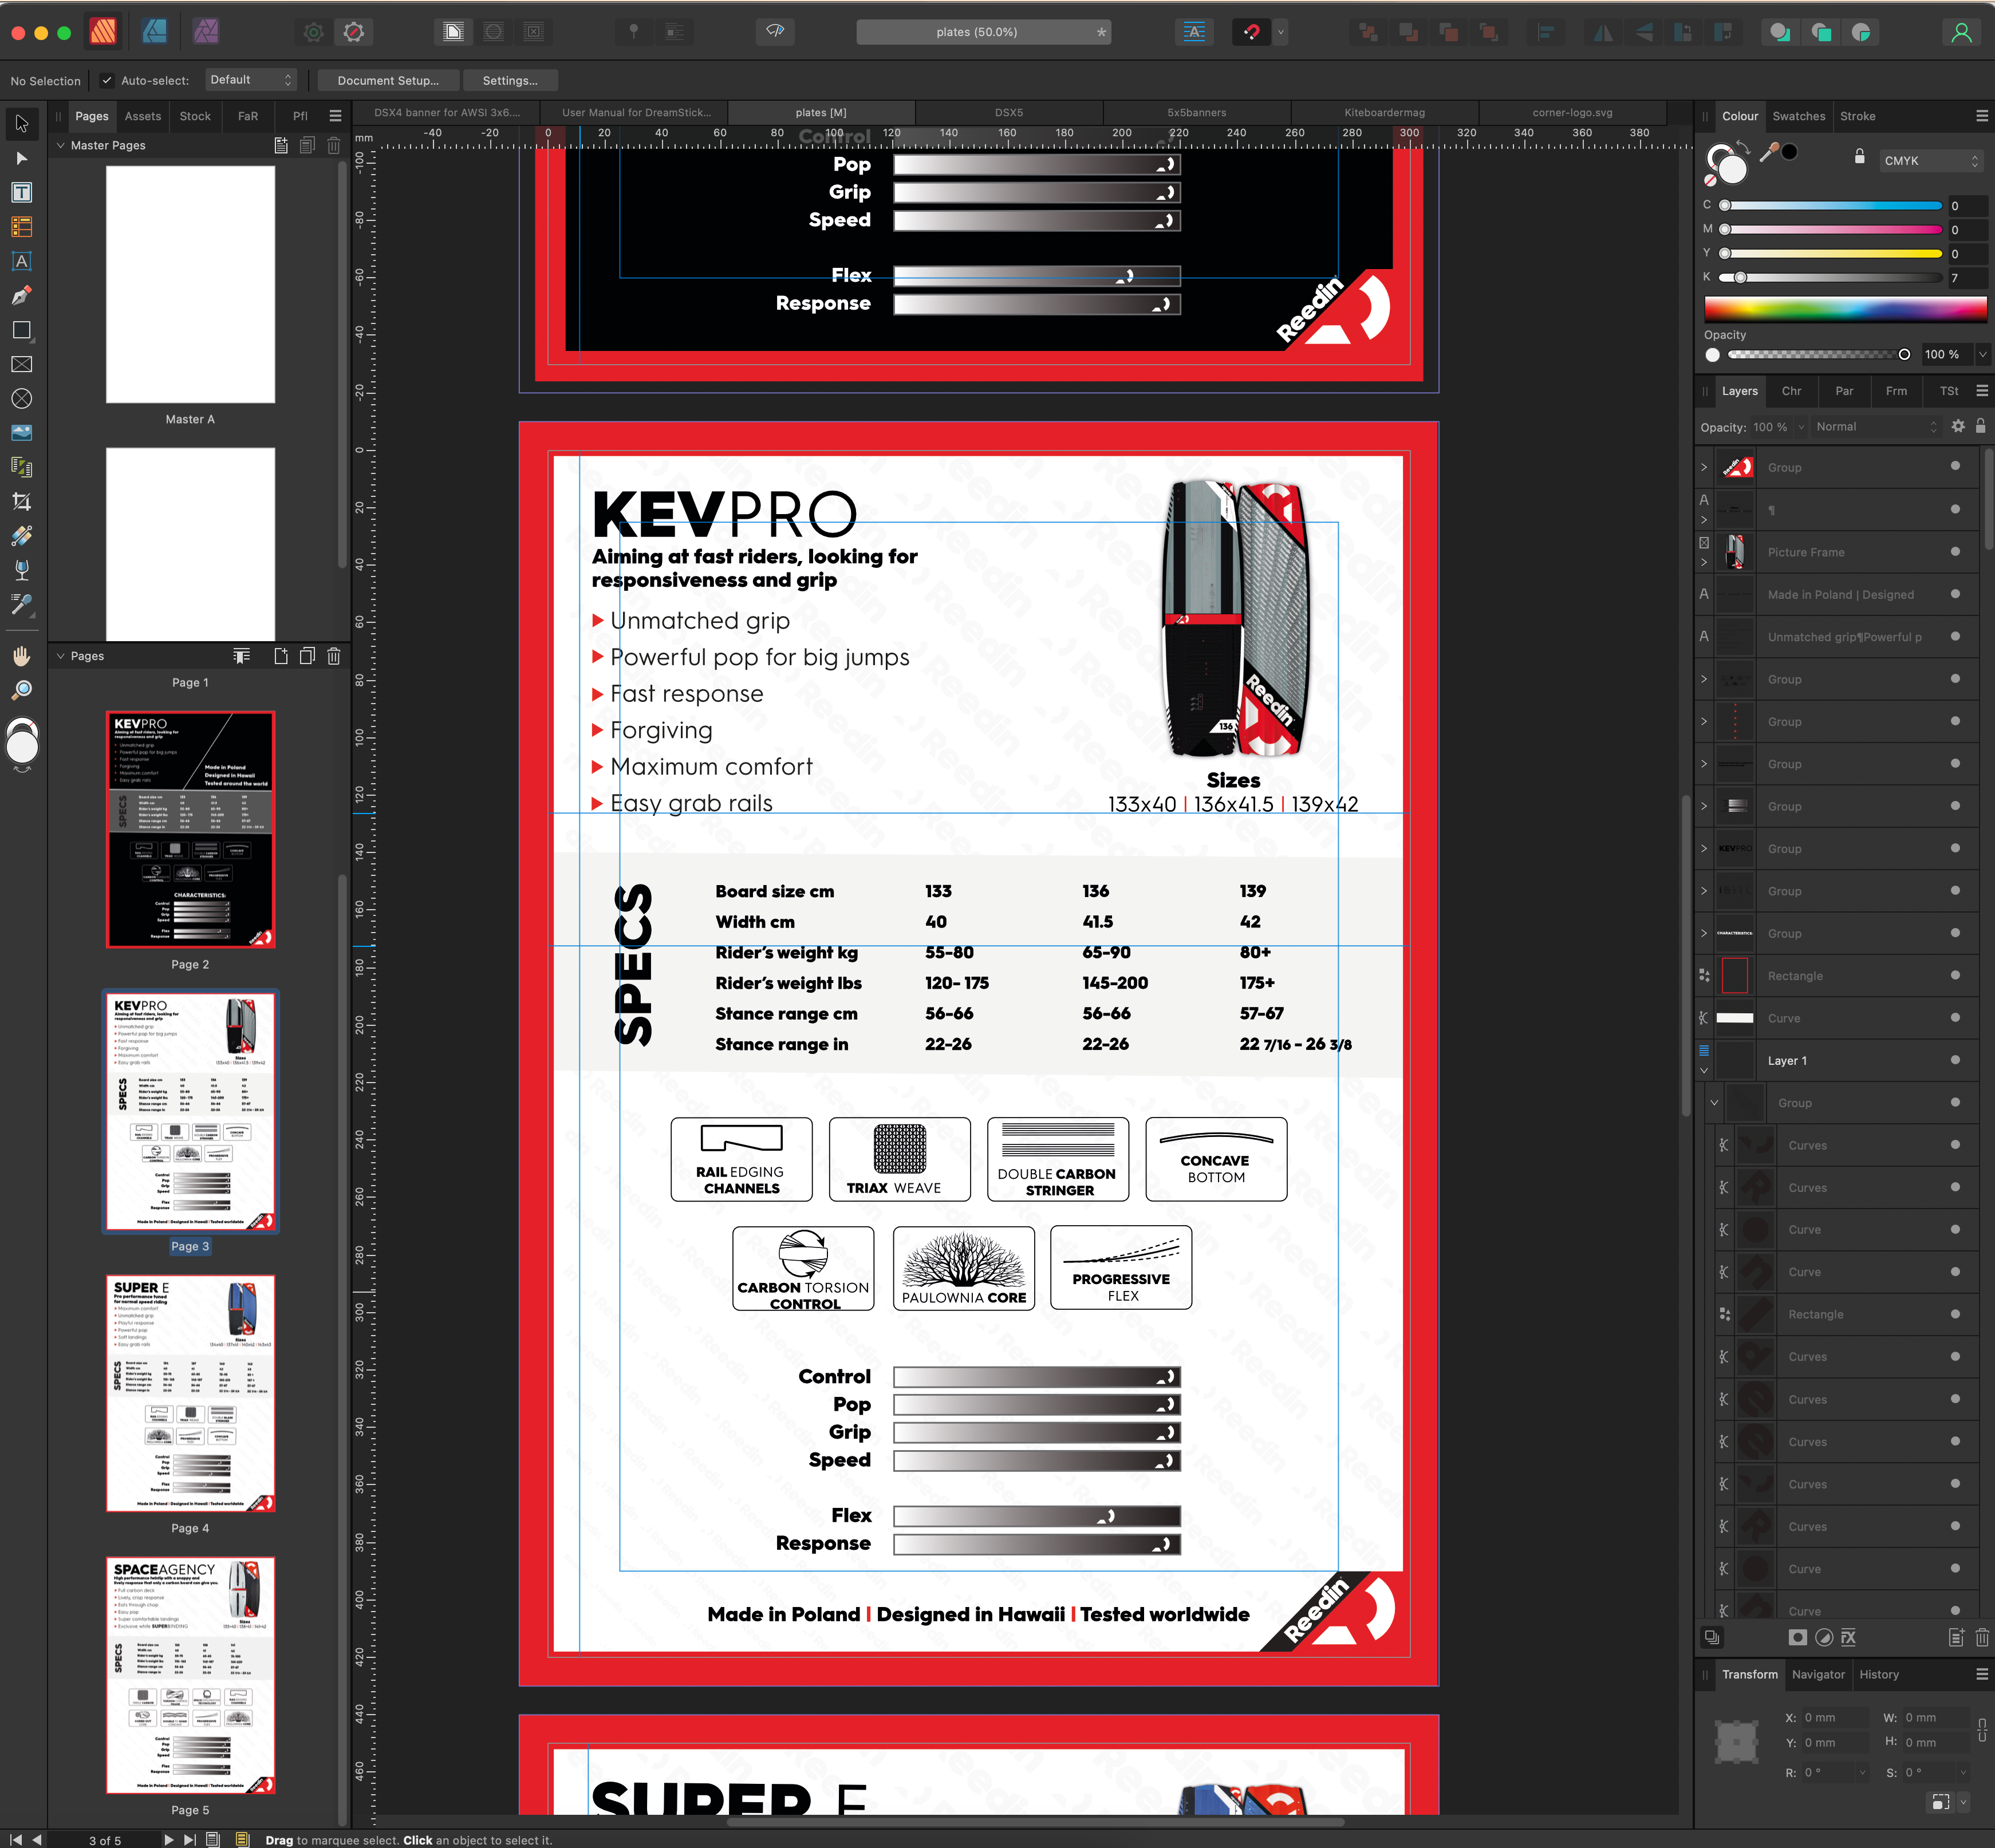Click the colour spectrum bar
1995x1848 pixels.
[1845, 308]
